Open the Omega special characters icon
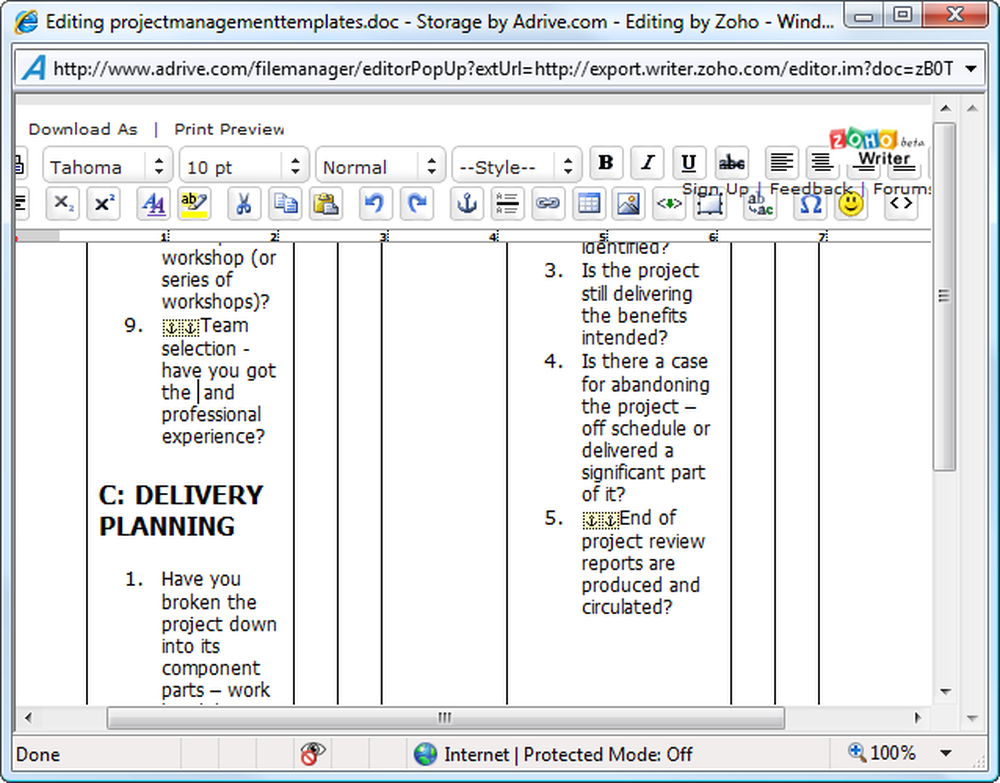 tap(810, 204)
